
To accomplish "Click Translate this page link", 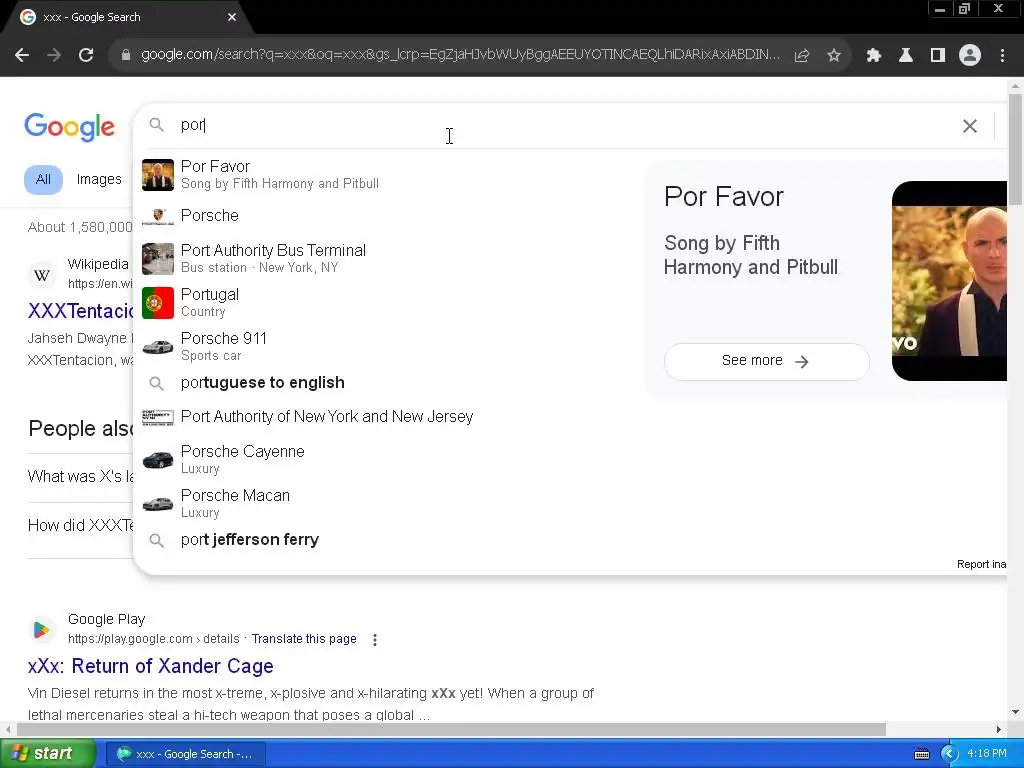I will coord(304,639).
